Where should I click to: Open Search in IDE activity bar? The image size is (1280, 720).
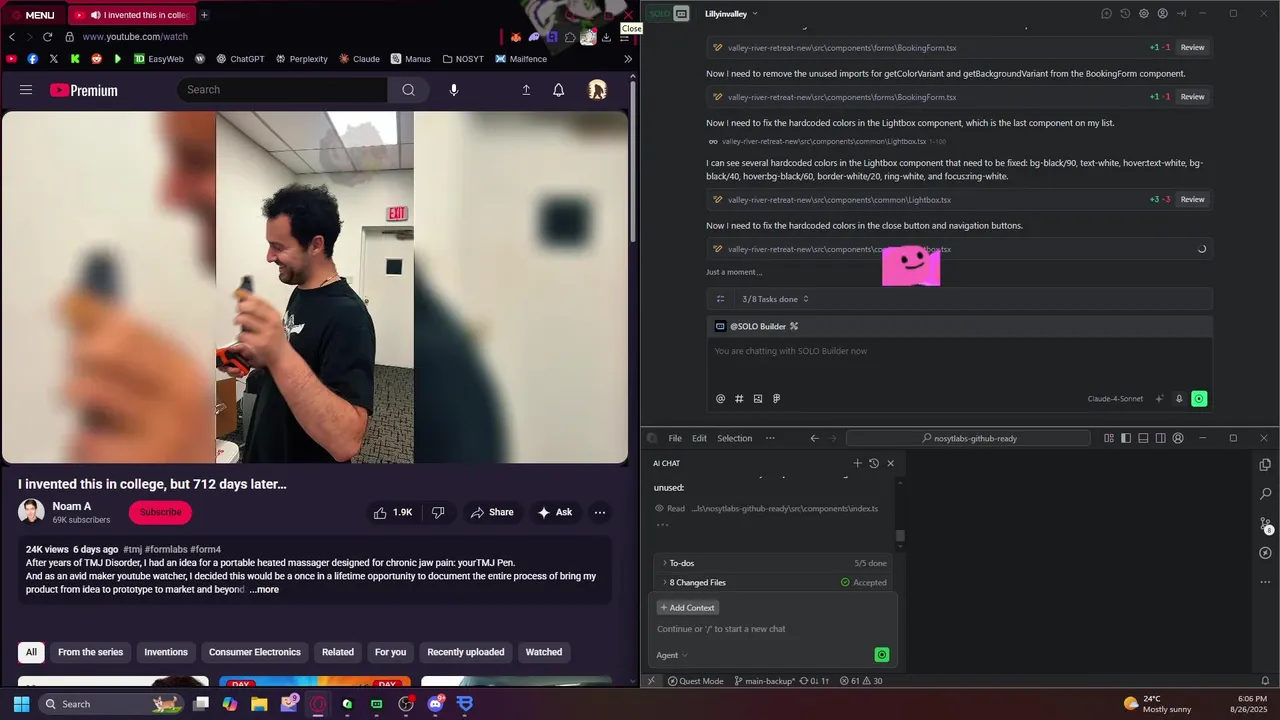click(1265, 494)
